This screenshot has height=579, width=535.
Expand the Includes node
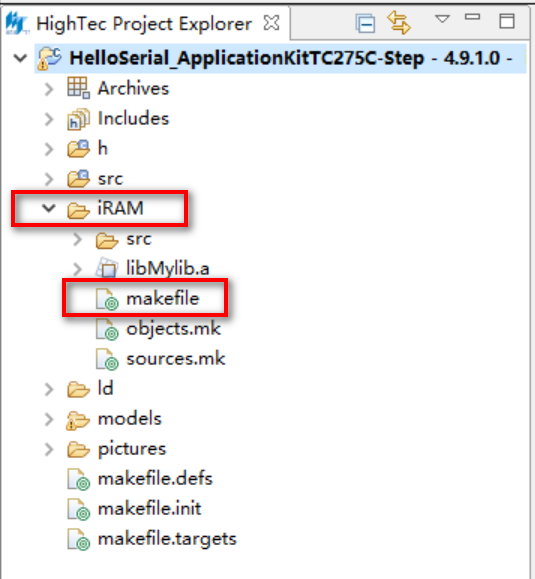tap(49, 119)
